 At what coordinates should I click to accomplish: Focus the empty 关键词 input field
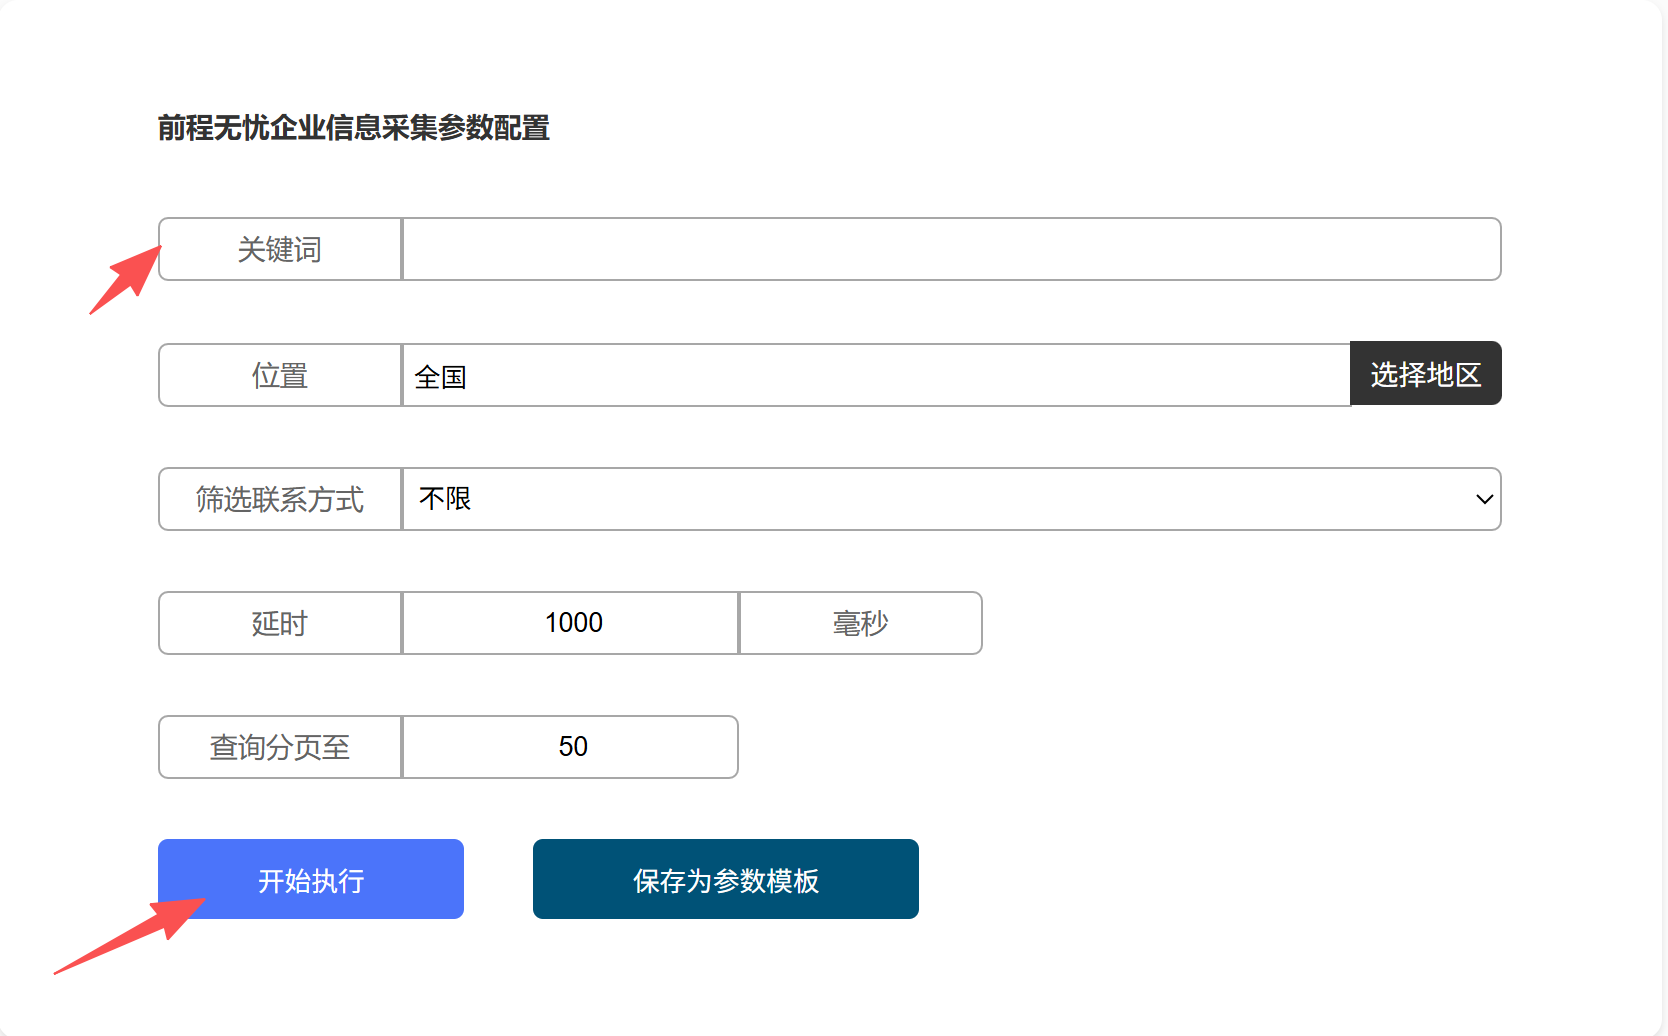(951, 249)
